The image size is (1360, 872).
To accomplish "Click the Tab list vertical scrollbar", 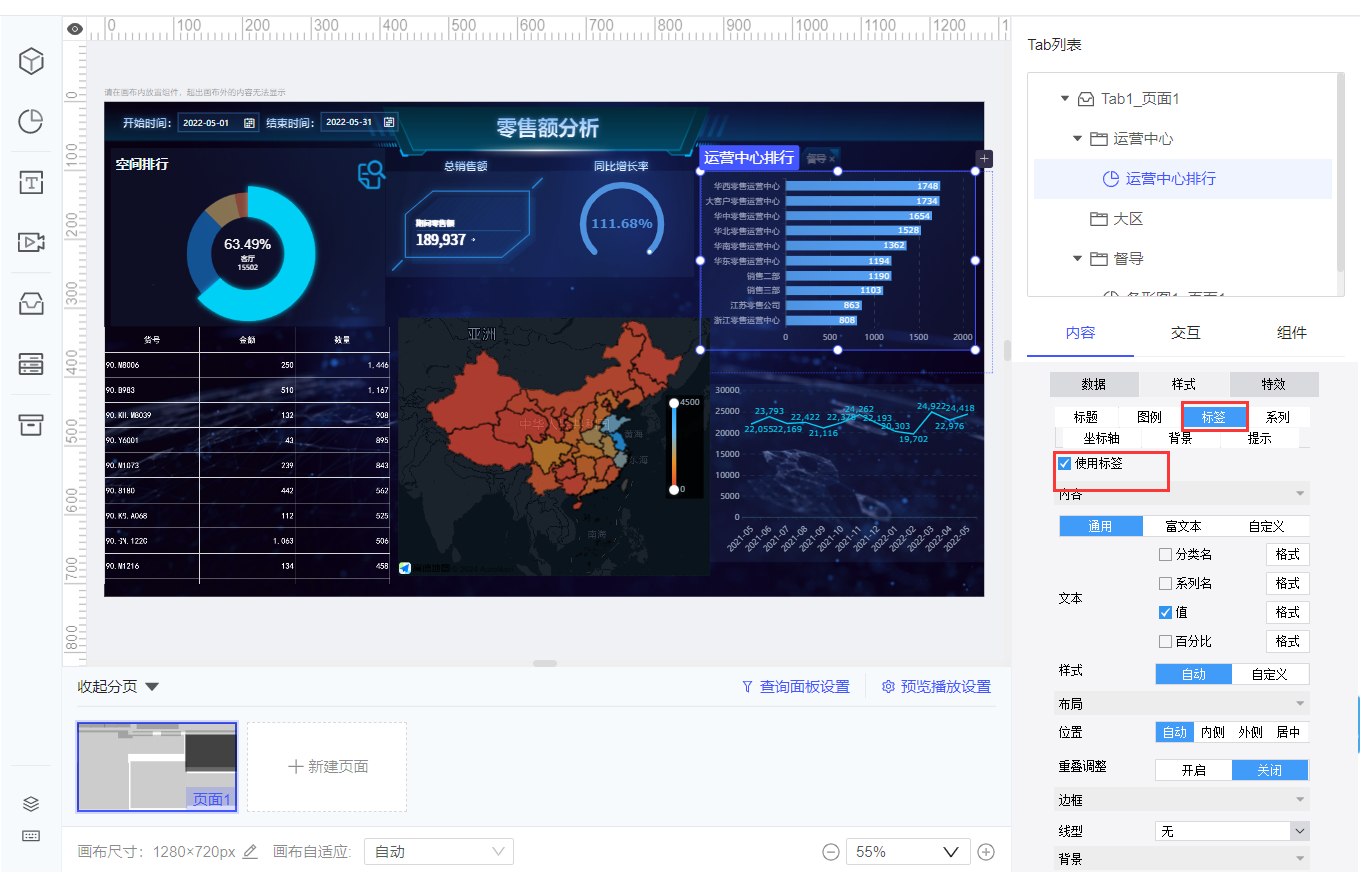I will coord(1341,170).
